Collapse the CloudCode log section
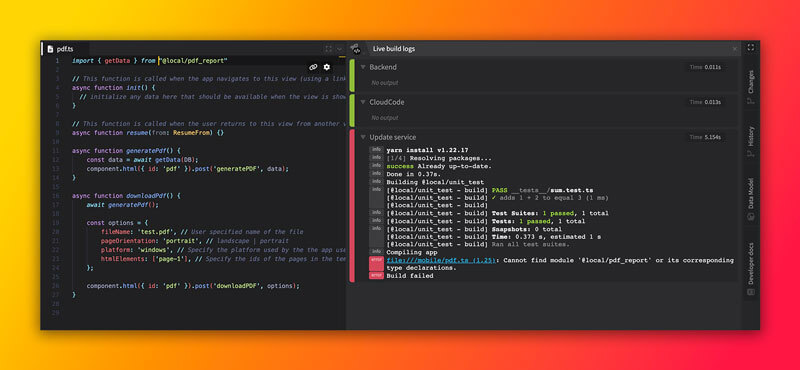The height and width of the screenshot is (370, 800). tap(363, 102)
